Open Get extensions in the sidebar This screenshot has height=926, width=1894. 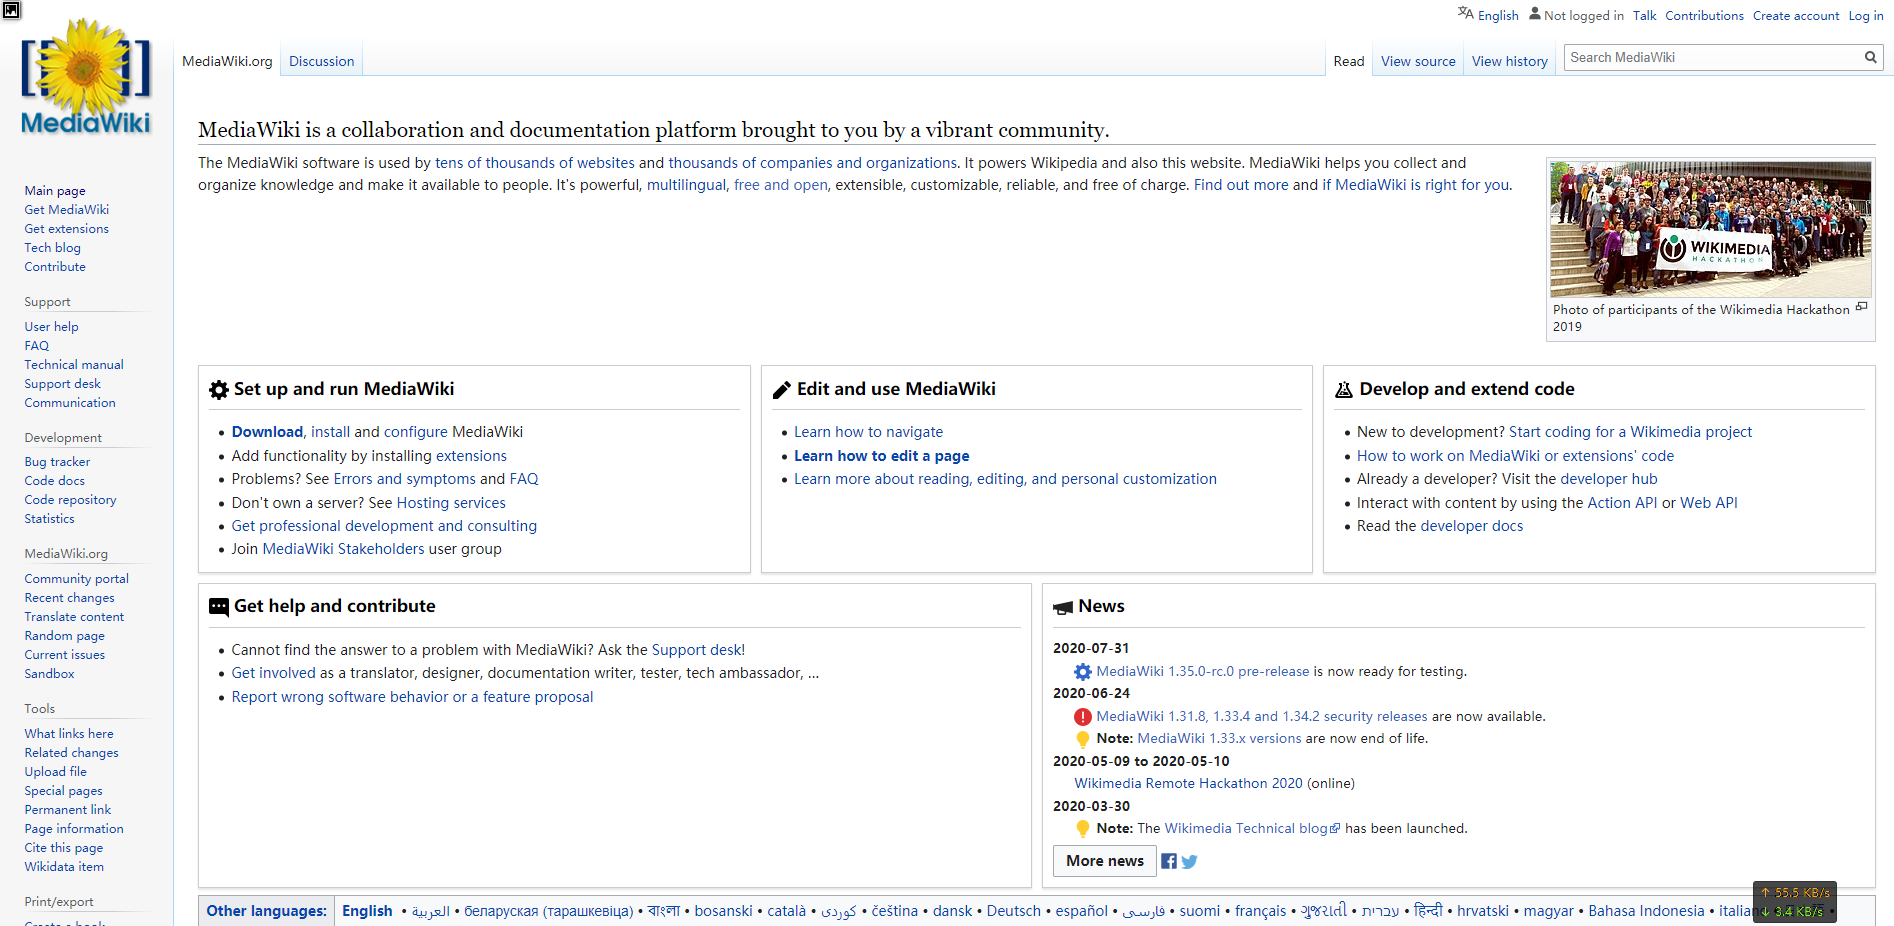click(x=67, y=229)
